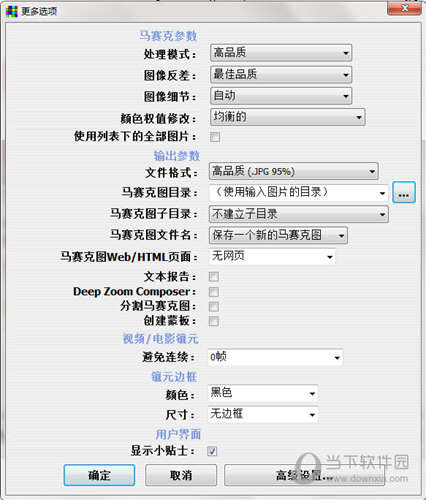Screen dimensions: 426x500
Task: Enable the 文本报告 checkbox
Action: [214, 277]
